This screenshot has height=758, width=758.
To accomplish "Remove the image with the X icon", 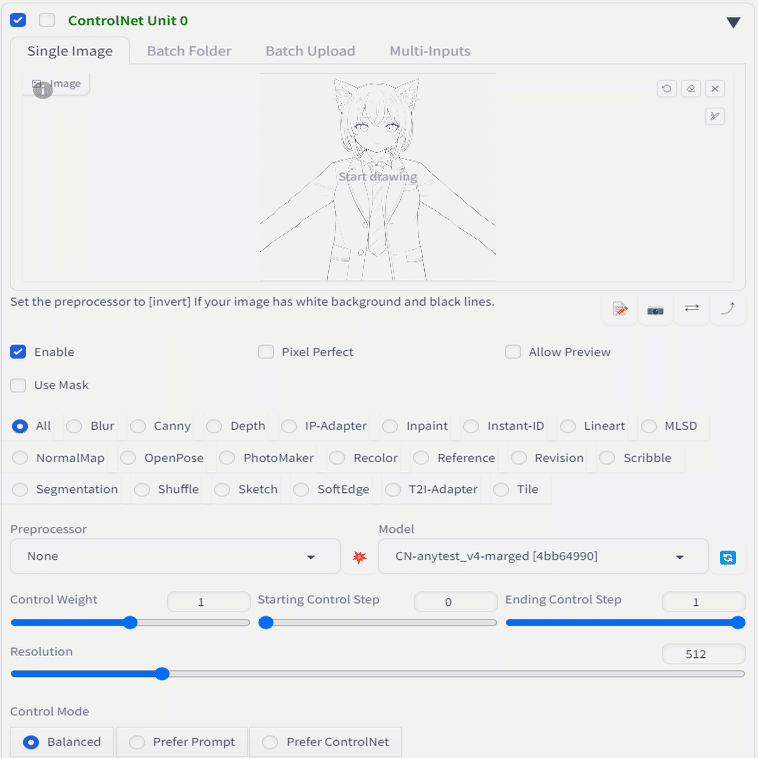I will pyautogui.click(x=714, y=88).
